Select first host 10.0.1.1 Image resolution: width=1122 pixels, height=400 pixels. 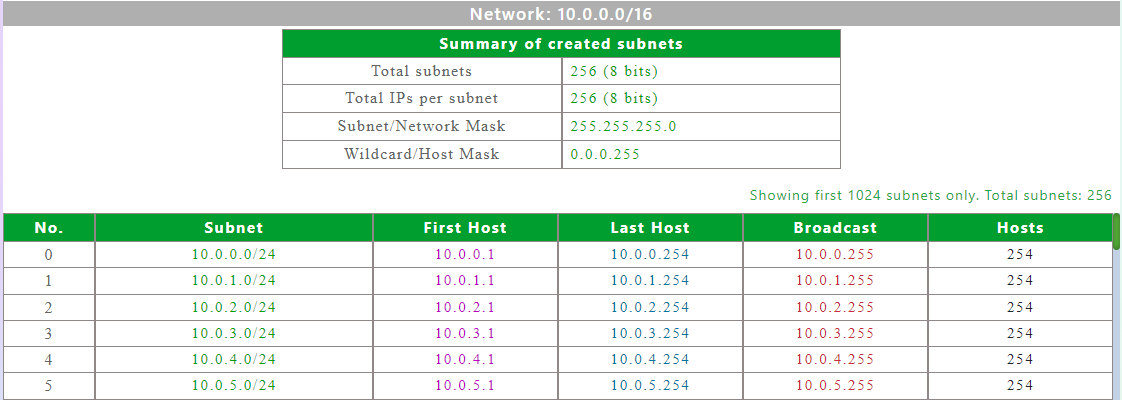[465, 281]
